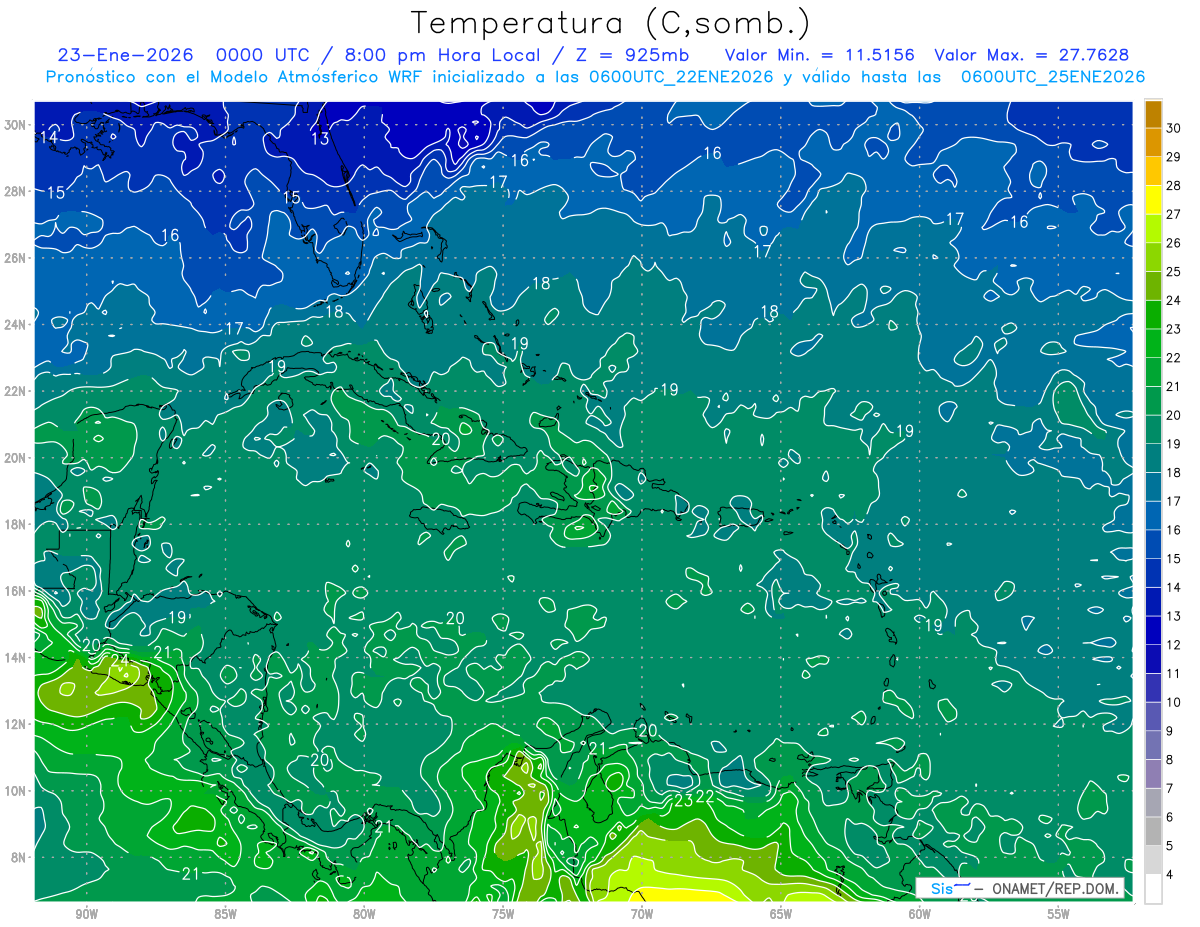Viewport: 1200px width, 927px height.
Task: Click the dark blue band between 12 and 13 on the scale
Action: click(x=1153, y=630)
